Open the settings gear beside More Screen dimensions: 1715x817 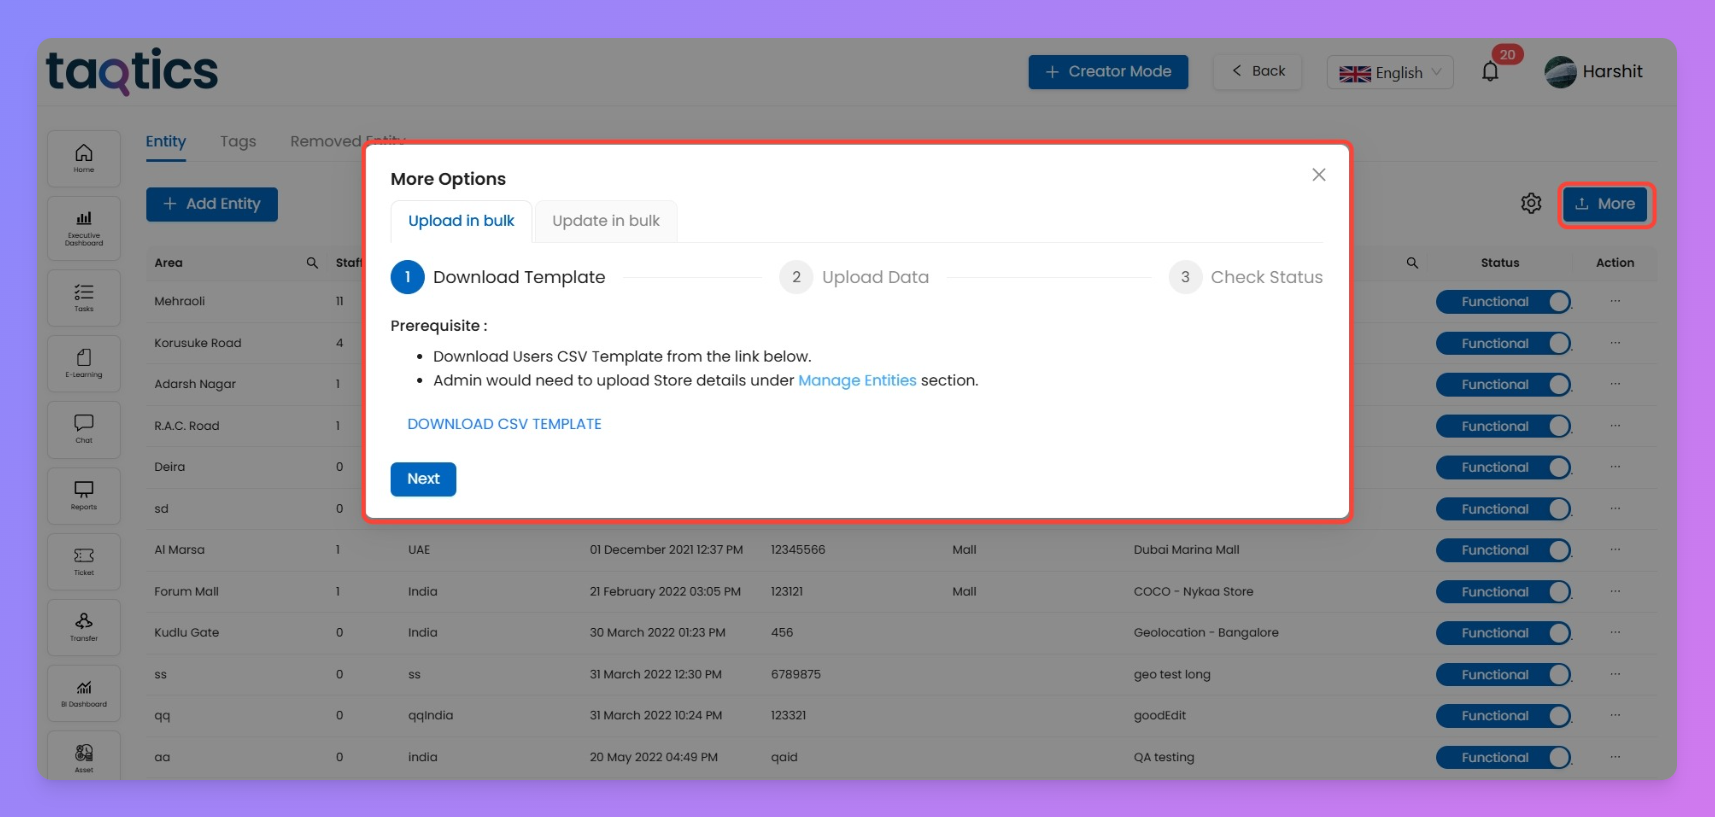click(x=1531, y=204)
